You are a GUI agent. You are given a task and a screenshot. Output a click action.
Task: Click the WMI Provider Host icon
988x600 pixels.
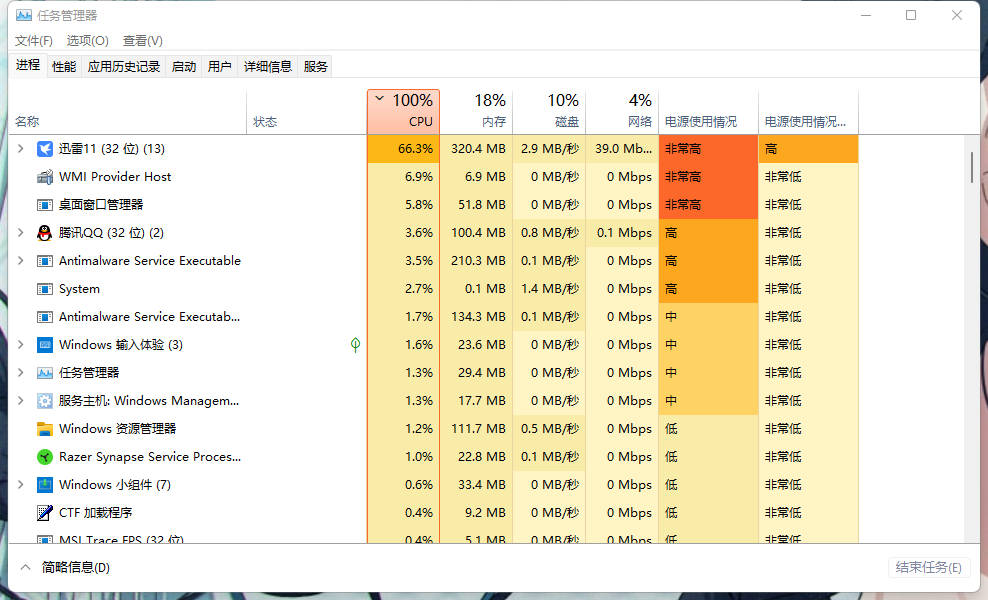(45, 177)
